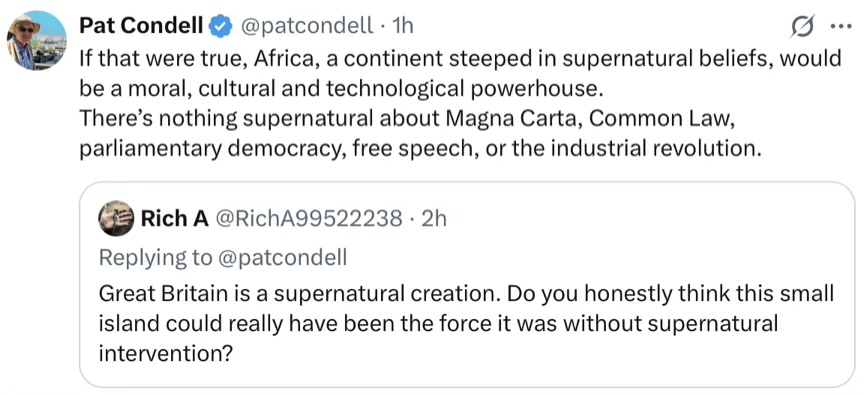Click the Rich A display name
This screenshot has width=864, height=395.
point(175,219)
